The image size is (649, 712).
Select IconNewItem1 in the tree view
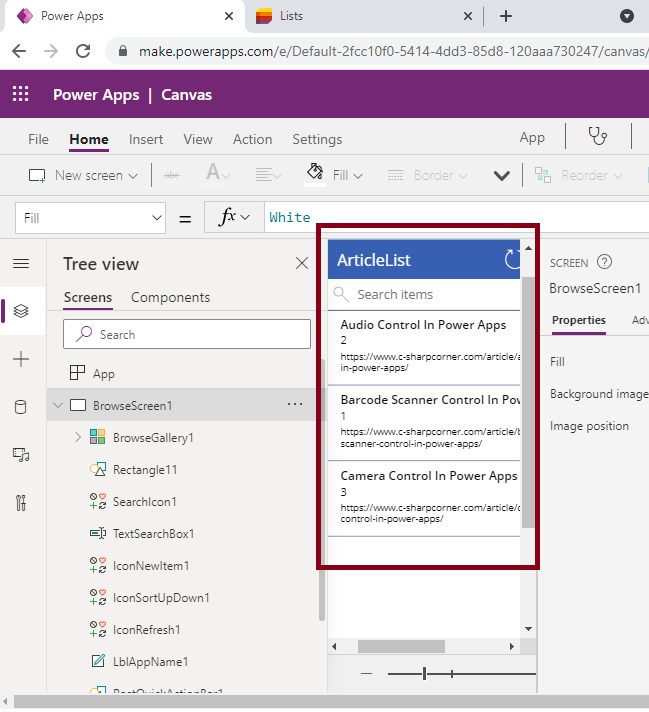(151, 566)
